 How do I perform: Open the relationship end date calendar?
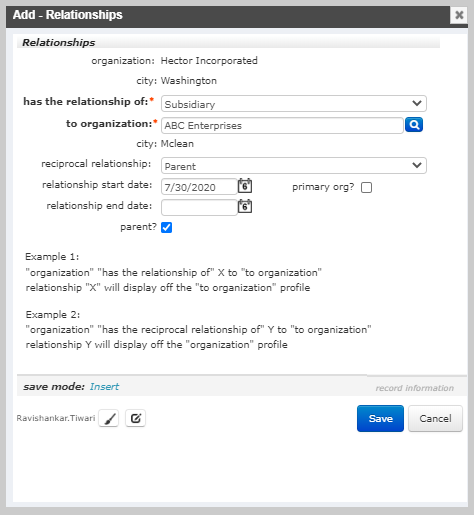(x=245, y=207)
